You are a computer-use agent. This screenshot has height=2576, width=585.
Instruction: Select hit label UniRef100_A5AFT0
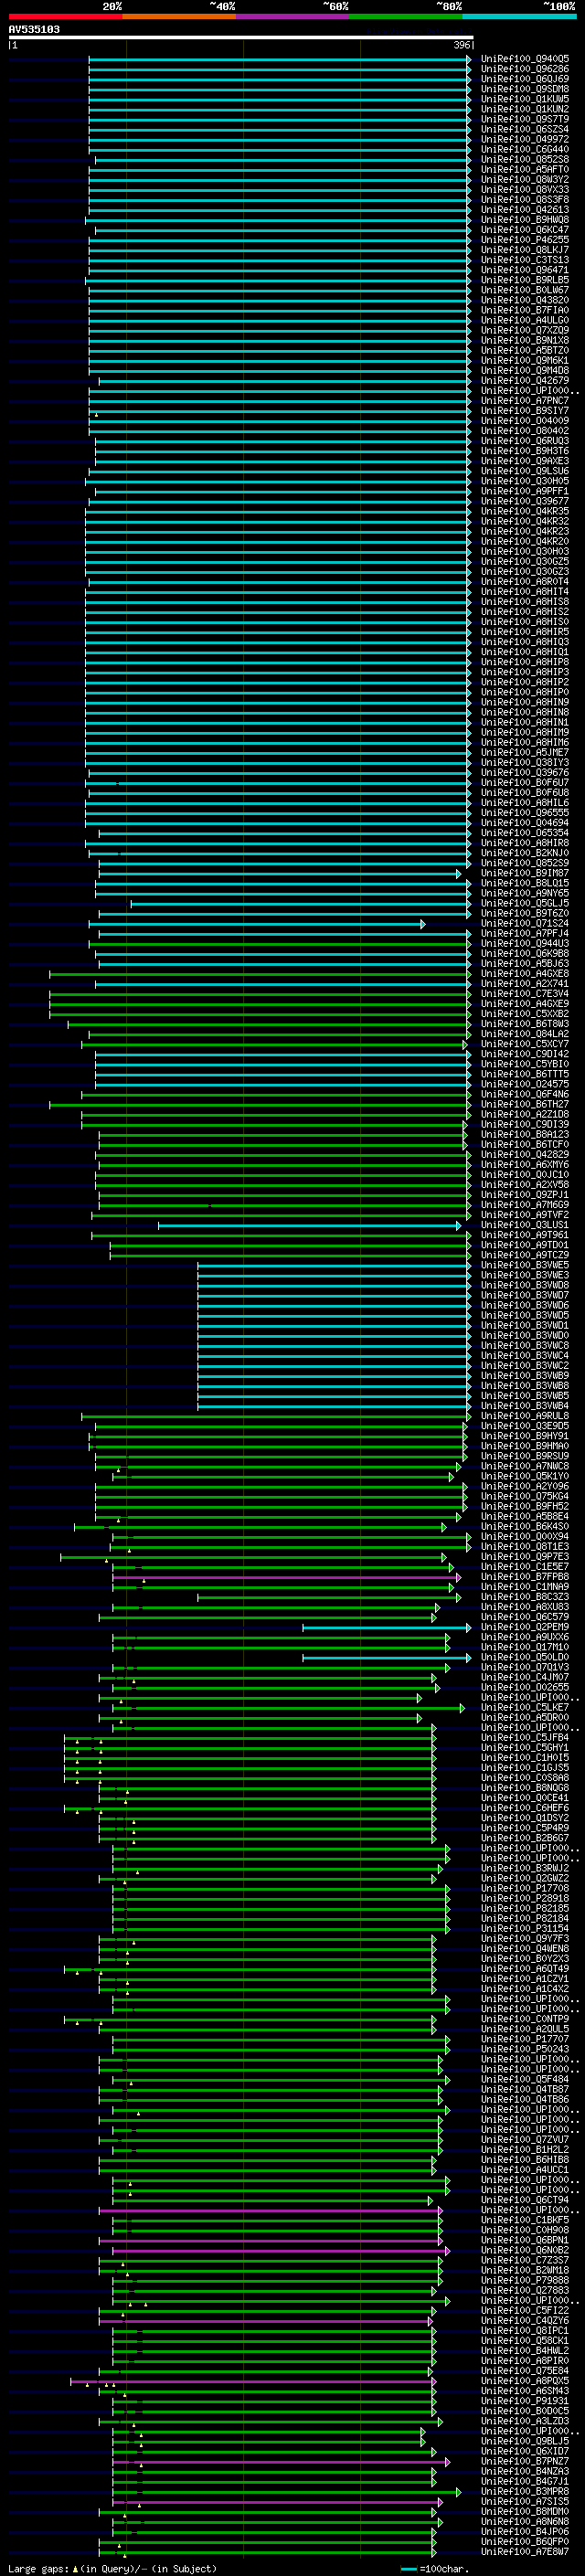525,169
